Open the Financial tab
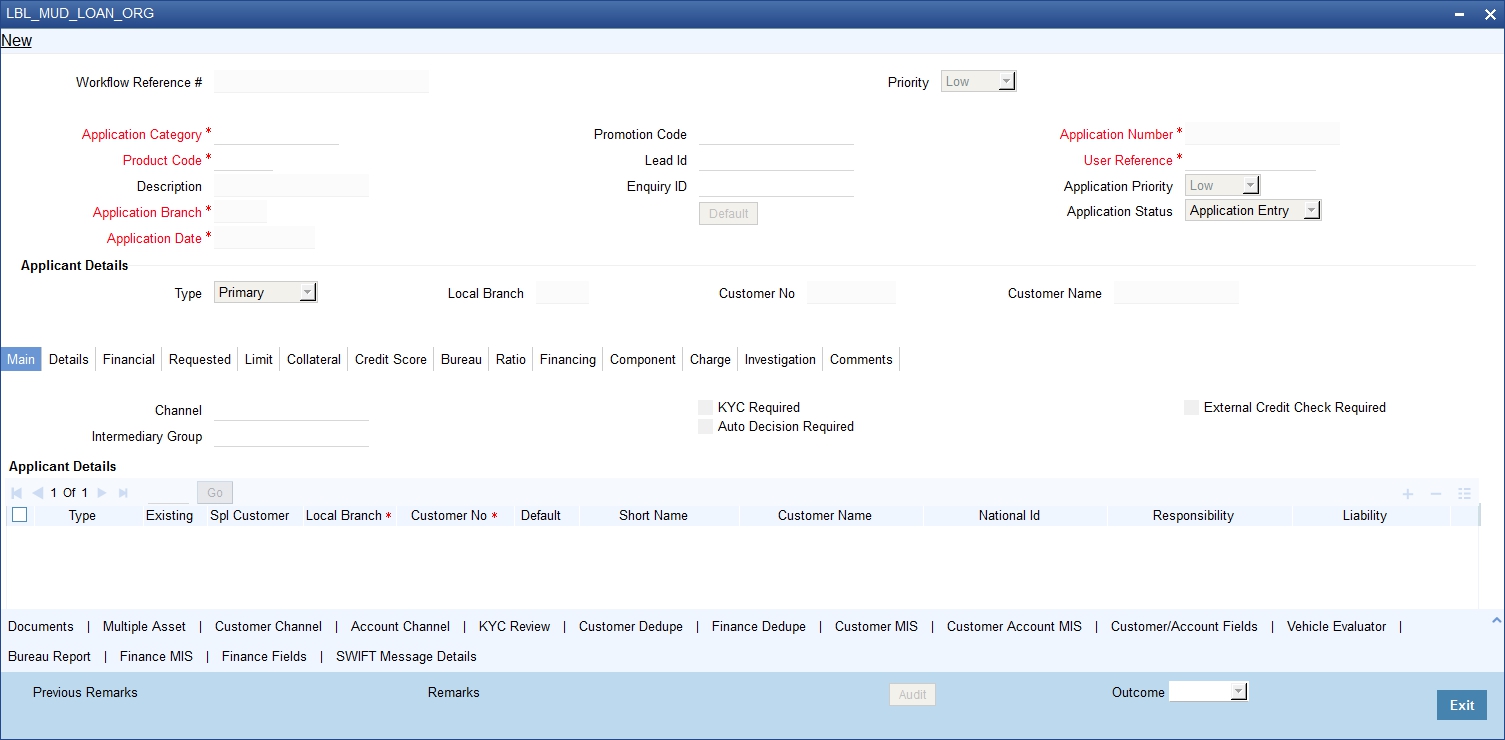 129,359
